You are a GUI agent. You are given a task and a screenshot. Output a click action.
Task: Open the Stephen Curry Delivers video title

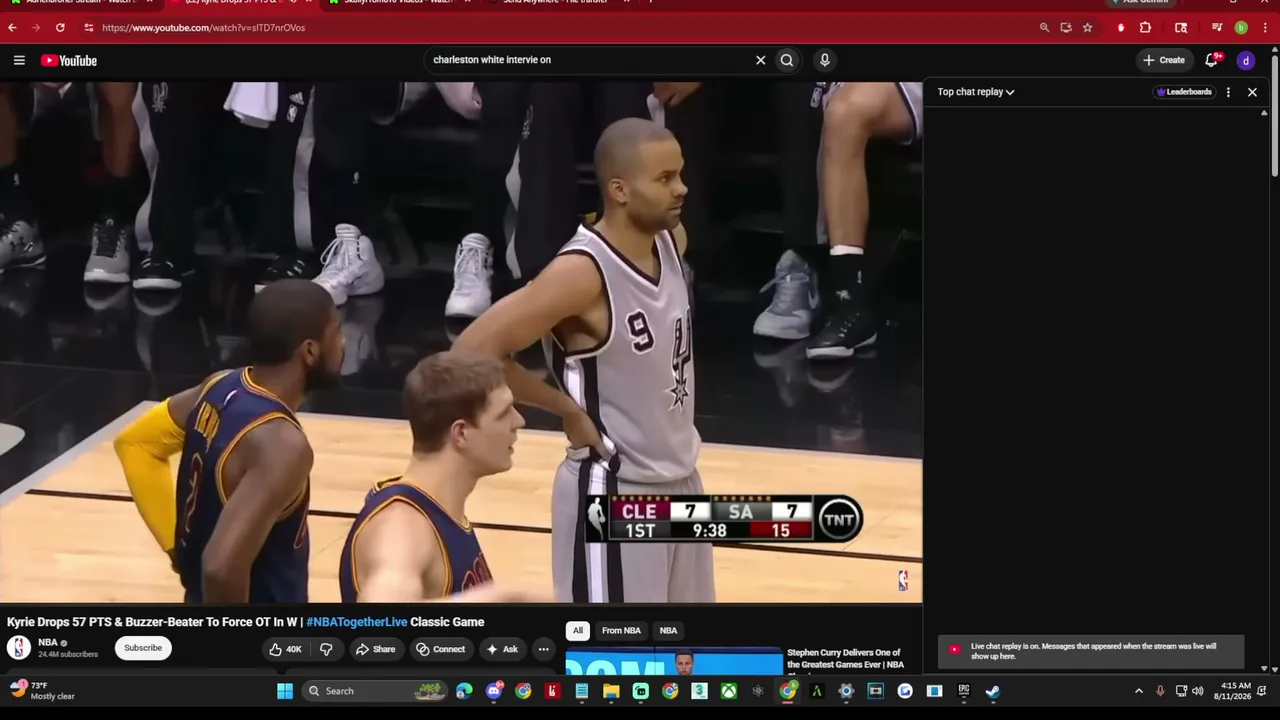845,659
